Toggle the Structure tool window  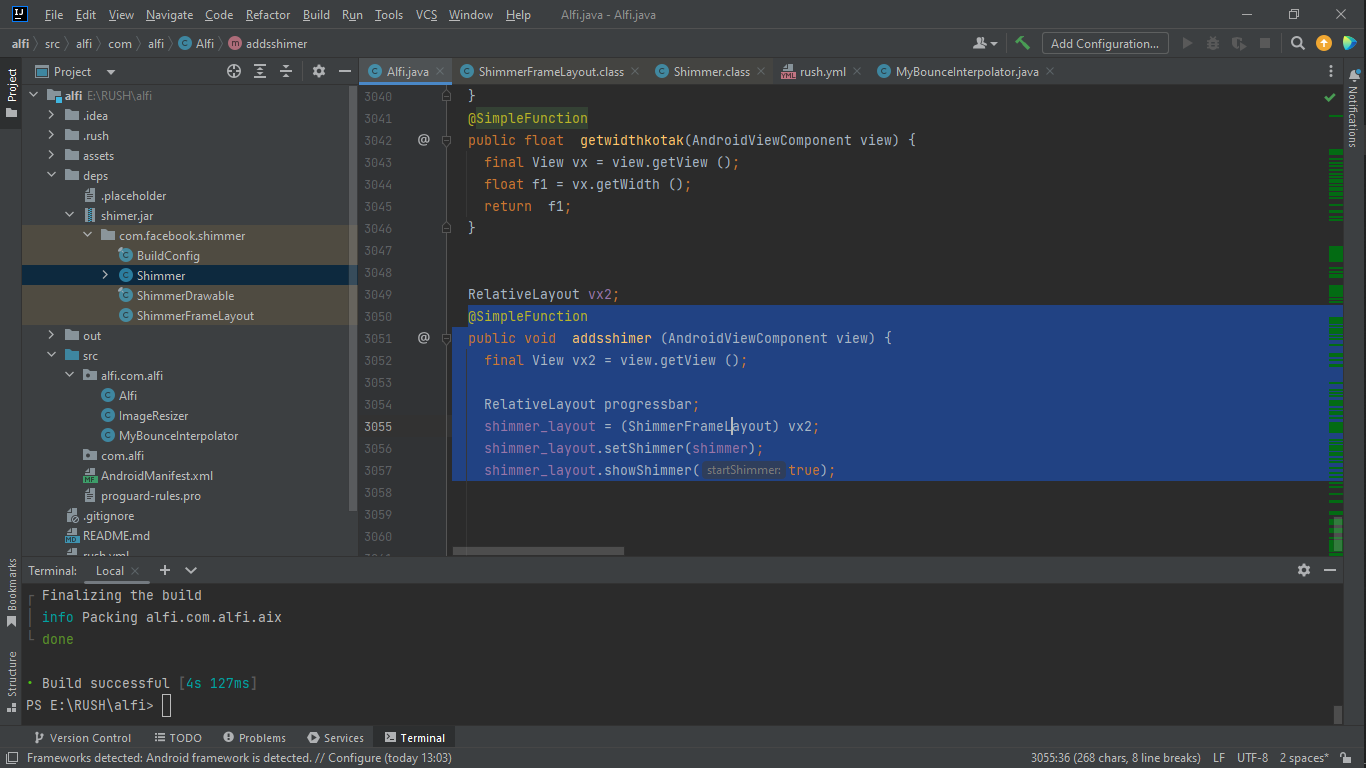12,680
